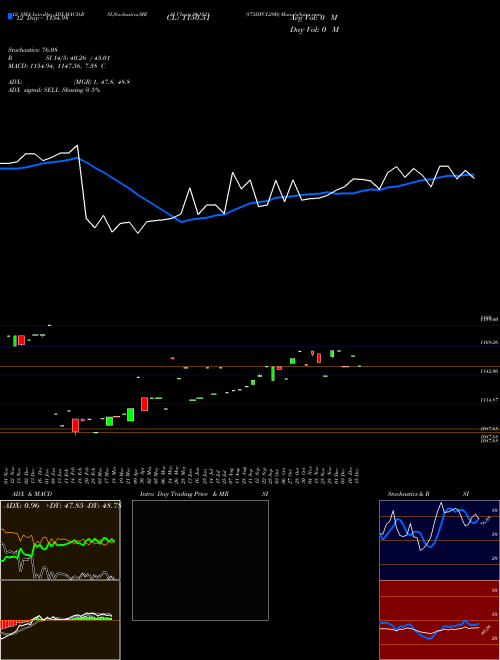Click the 1142.96 price axis label

(489, 371)
